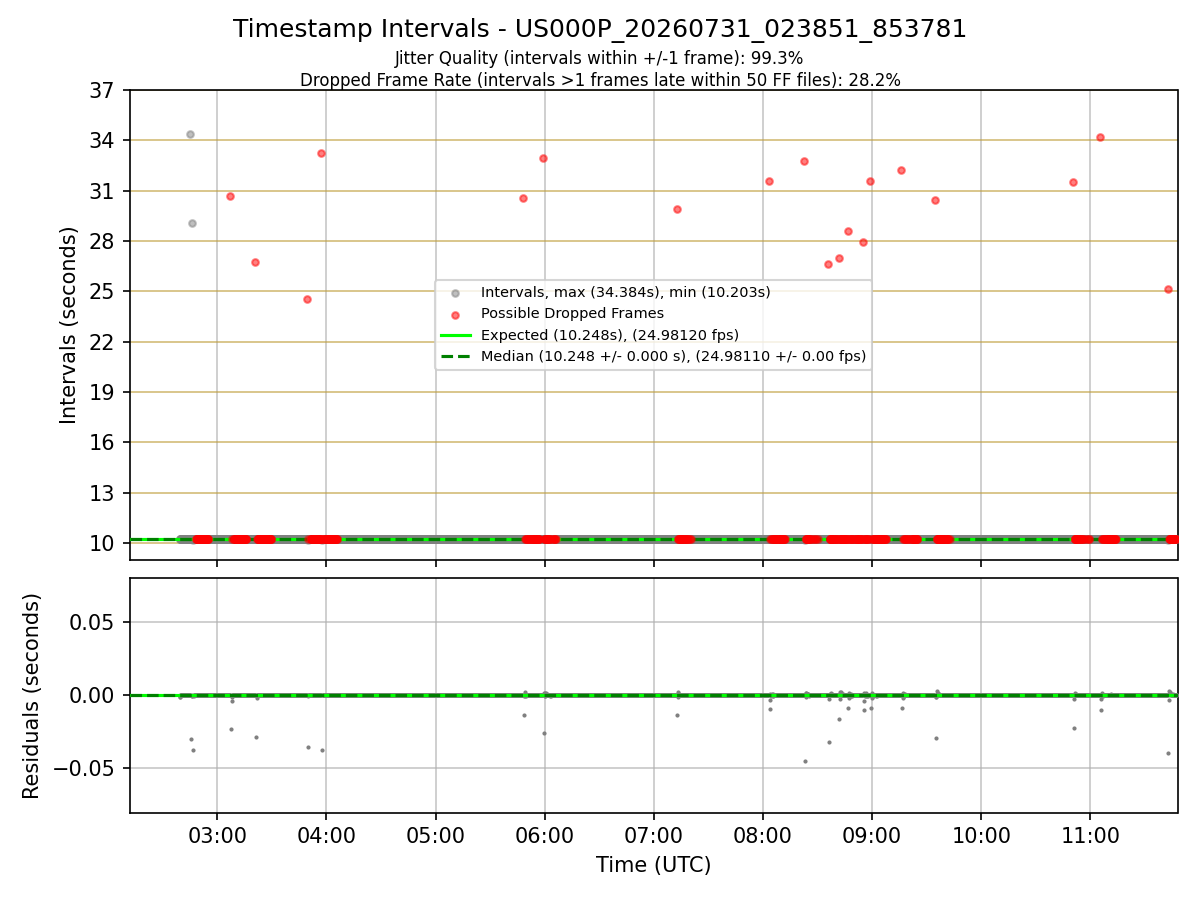Click the Median legend text entry

pos(673,356)
